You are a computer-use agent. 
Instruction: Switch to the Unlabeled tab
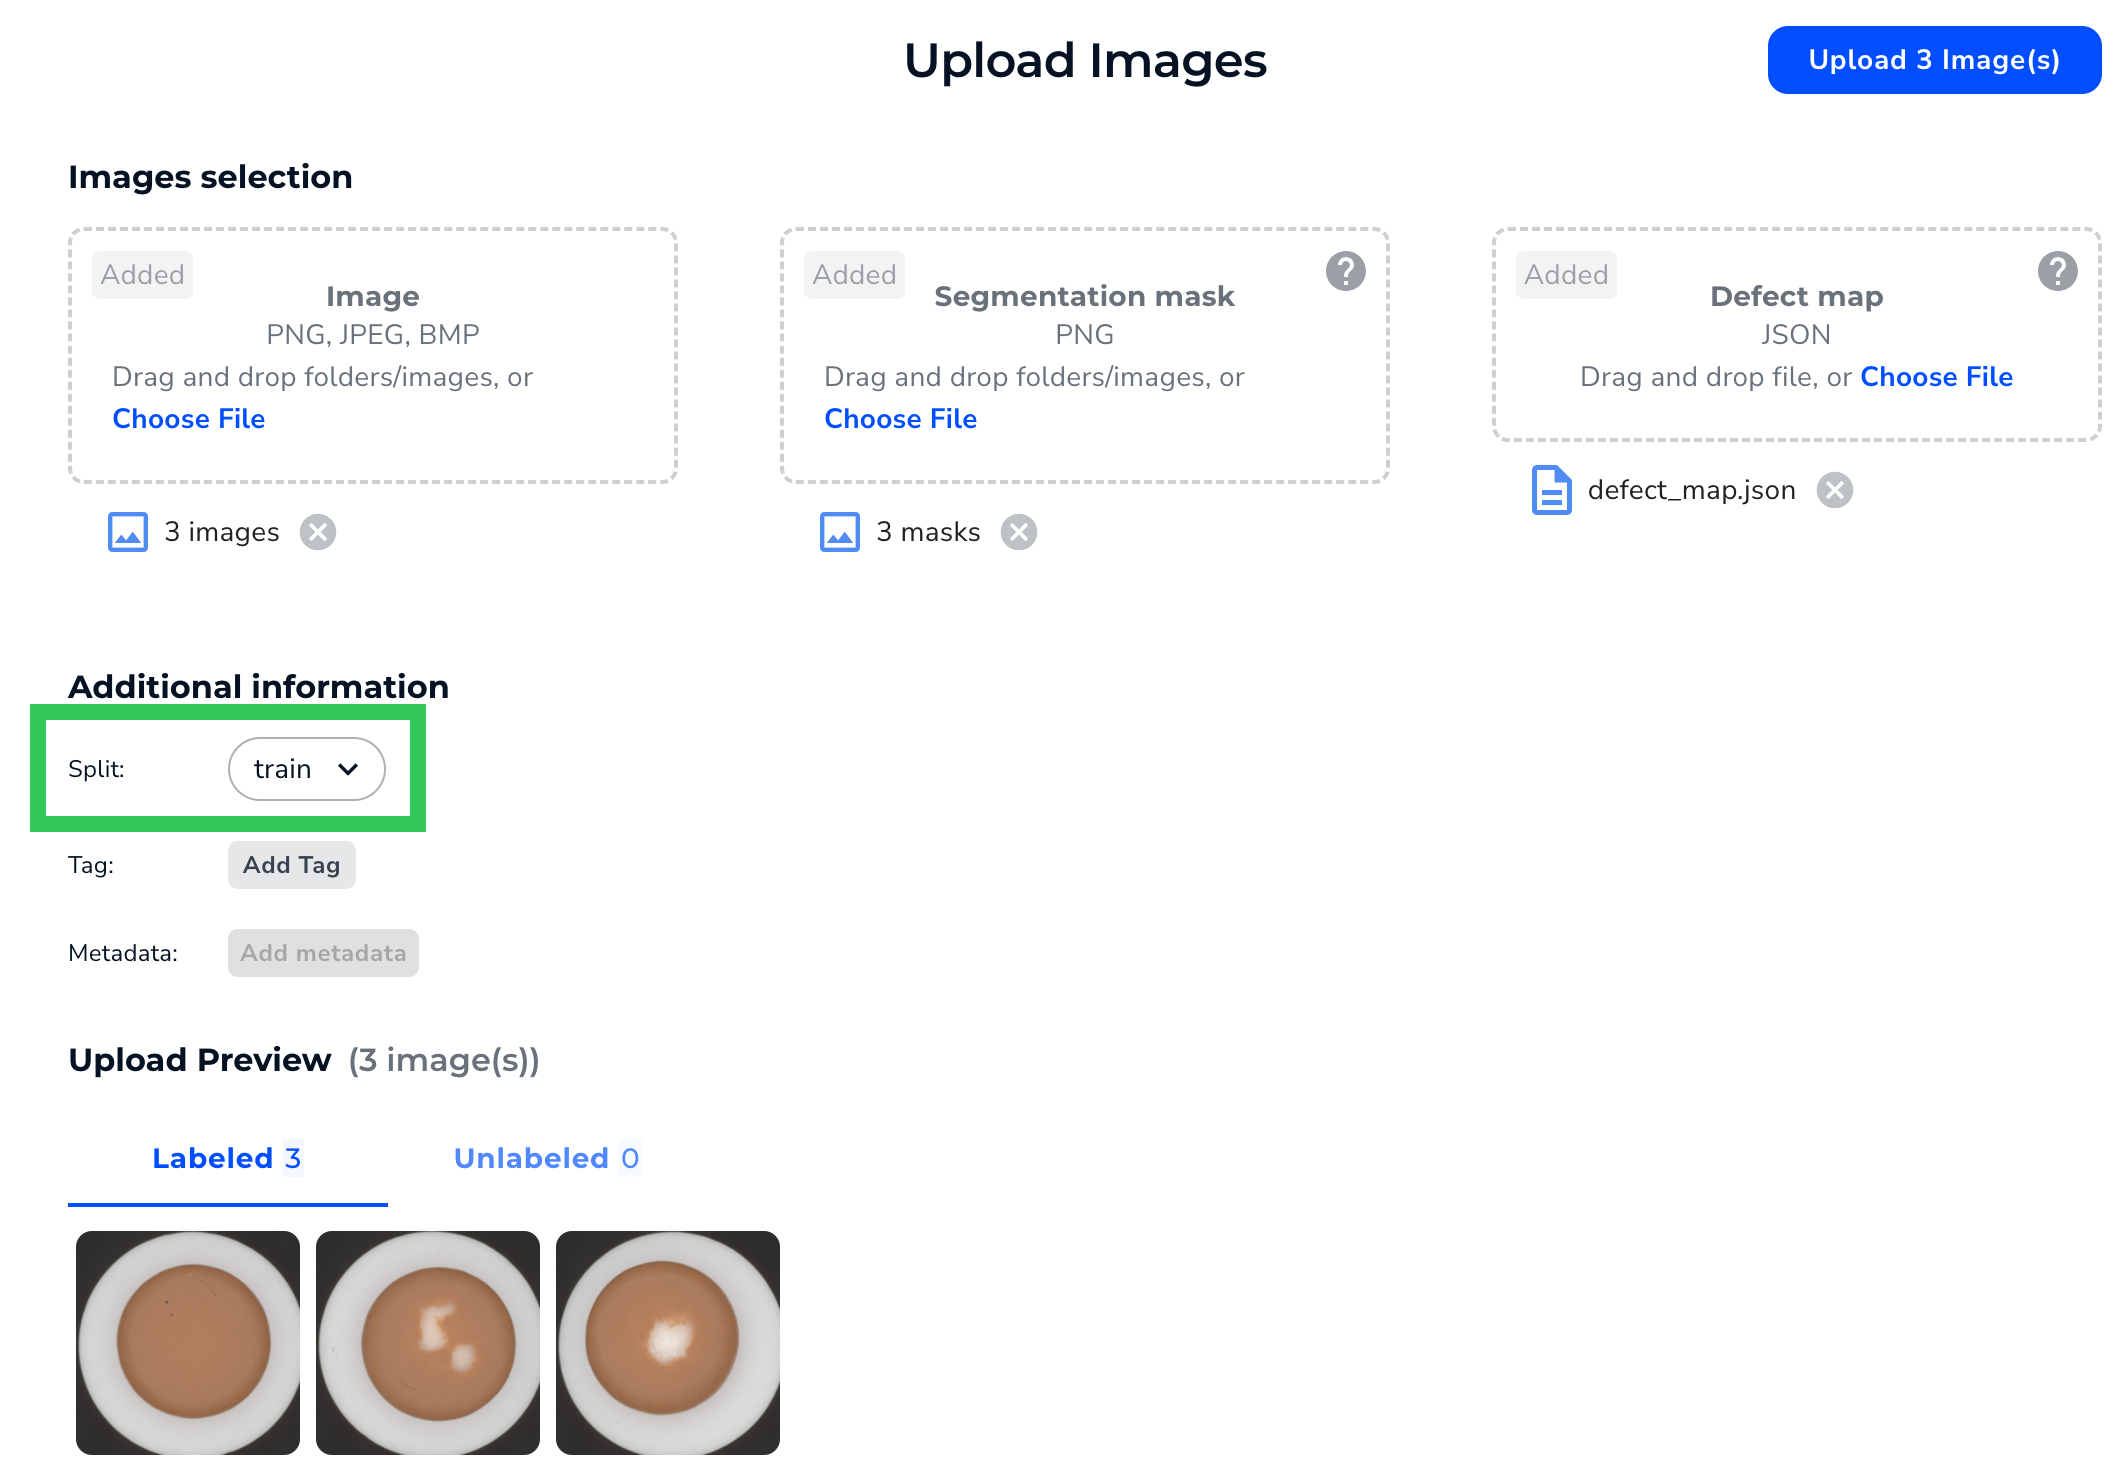pos(547,1158)
